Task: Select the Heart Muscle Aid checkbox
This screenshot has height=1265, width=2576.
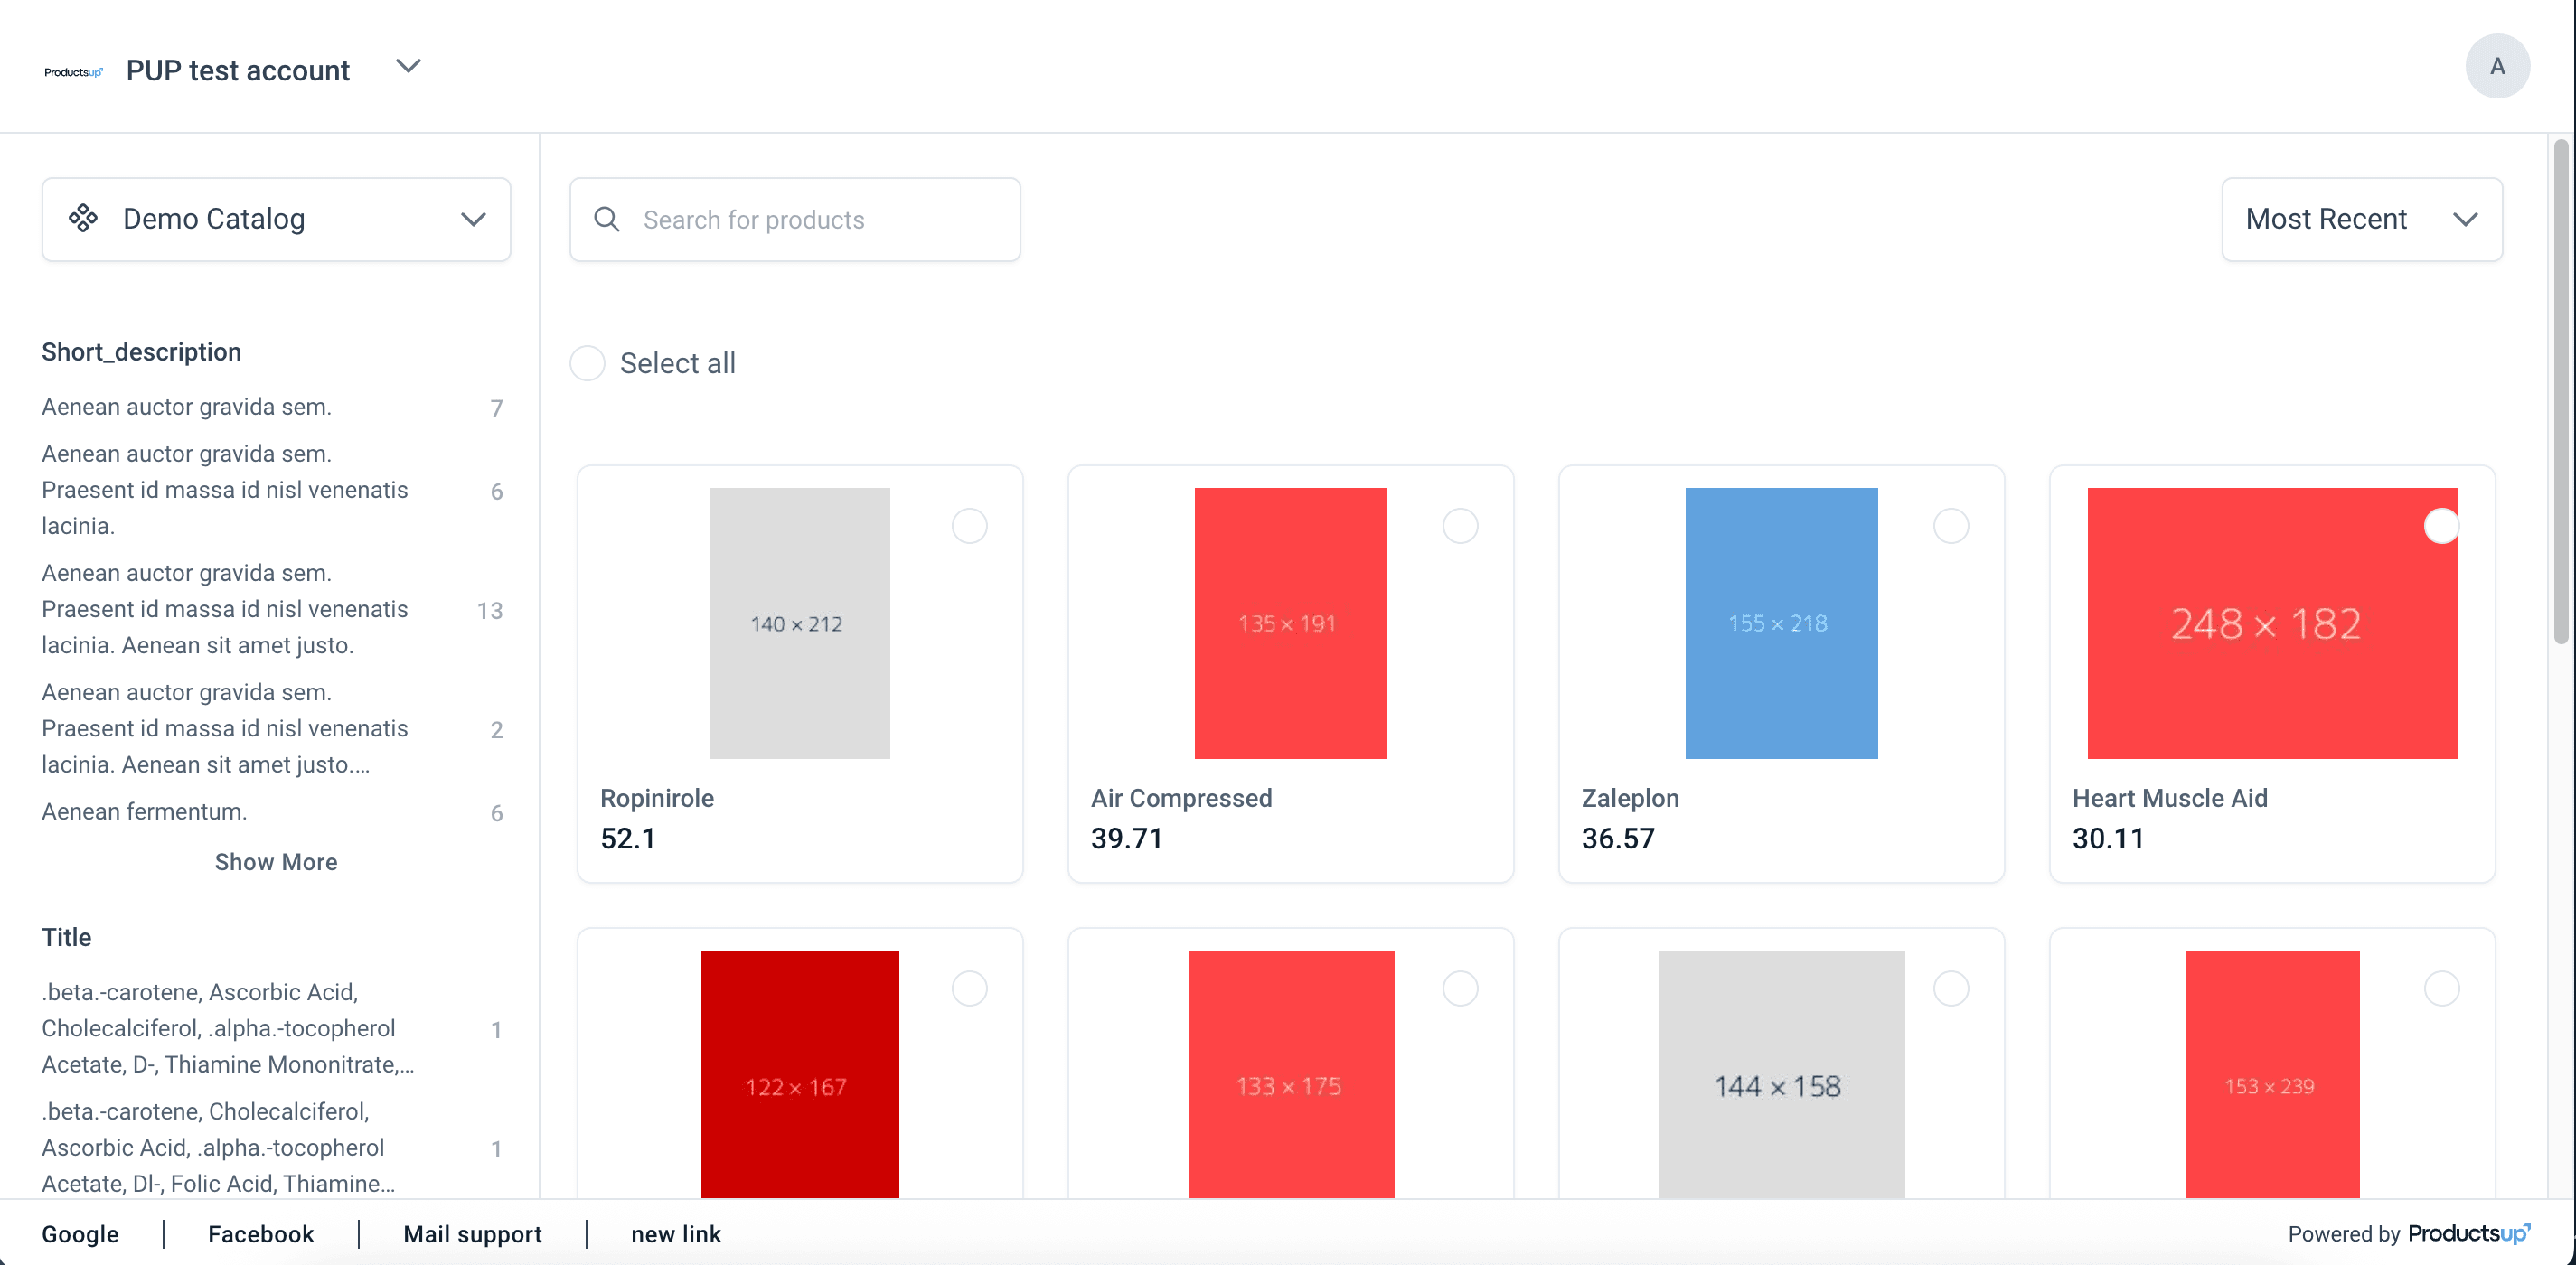Action: click(x=2441, y=526)
